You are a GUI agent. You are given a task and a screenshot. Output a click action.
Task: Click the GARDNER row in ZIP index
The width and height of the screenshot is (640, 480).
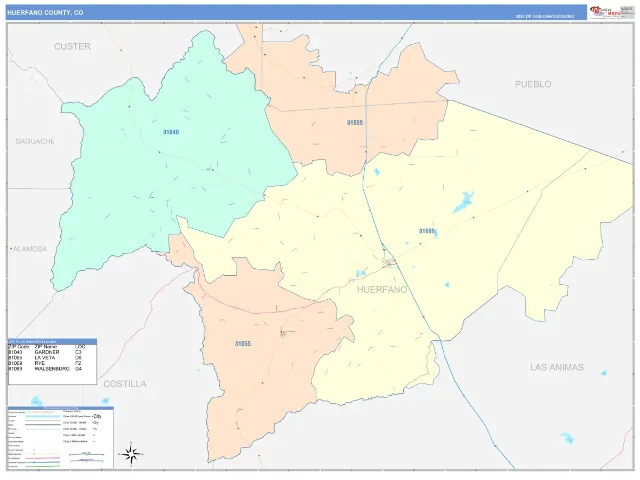(x=45, y=352)
